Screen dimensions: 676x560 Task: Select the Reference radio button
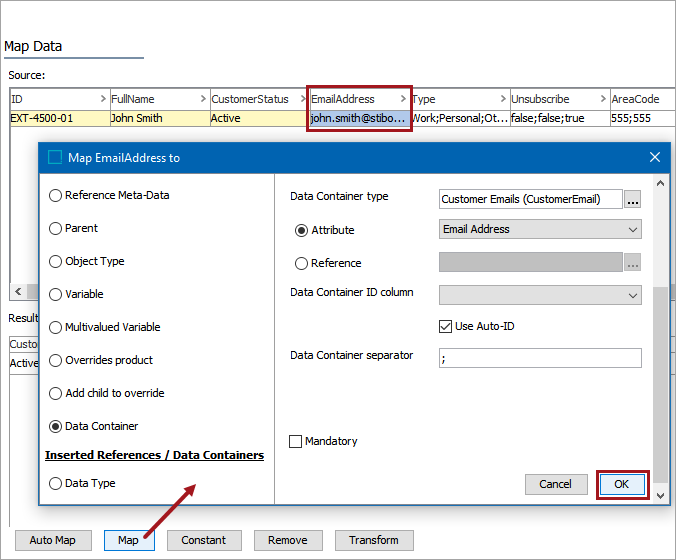[302, 263]
